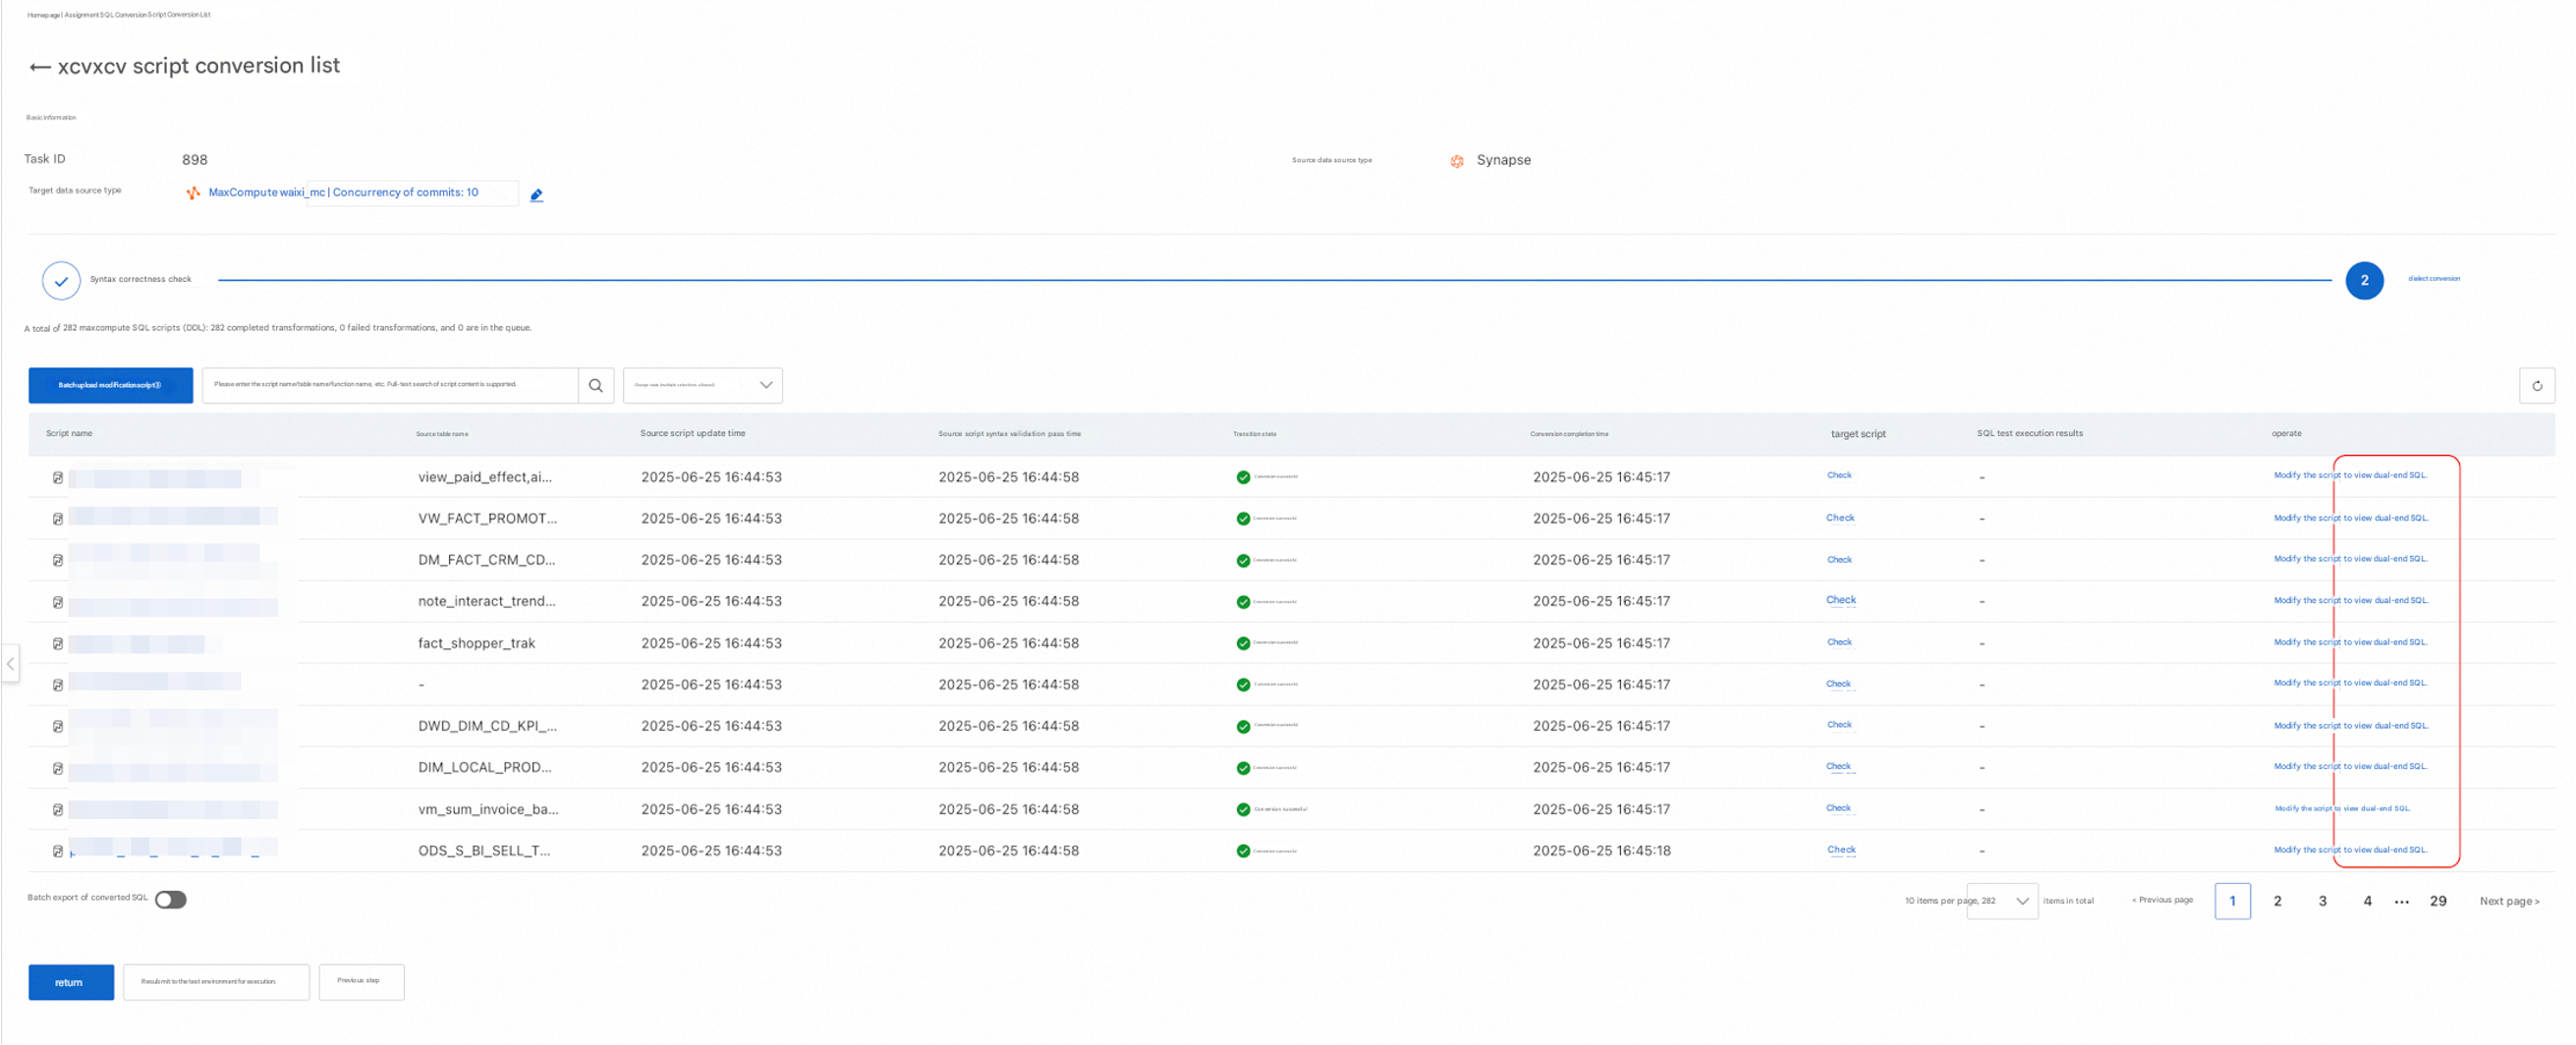Viewport: 2576px width, 1045px height.
Task: Click the script file icon in the first row
Action: point(58,478)
